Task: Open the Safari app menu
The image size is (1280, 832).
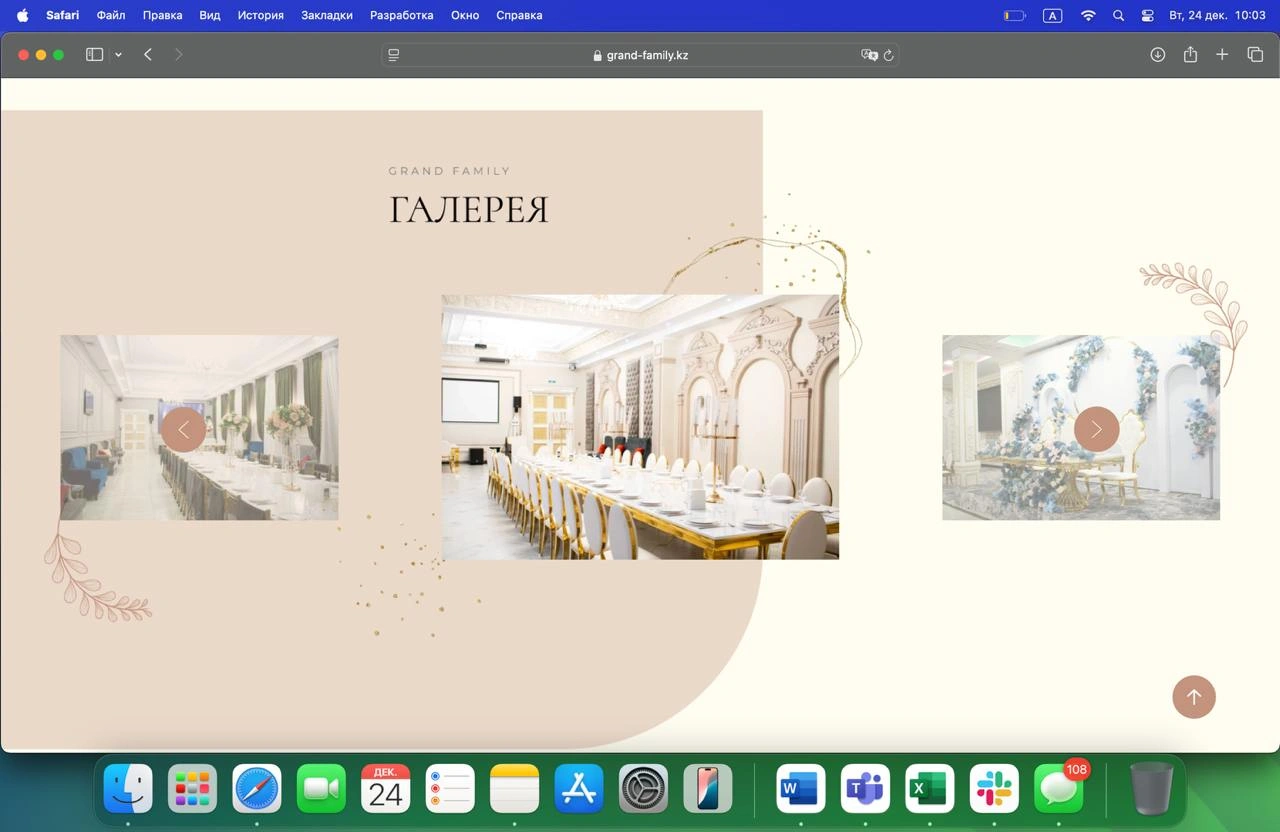Action: click(x=62, y=15)
